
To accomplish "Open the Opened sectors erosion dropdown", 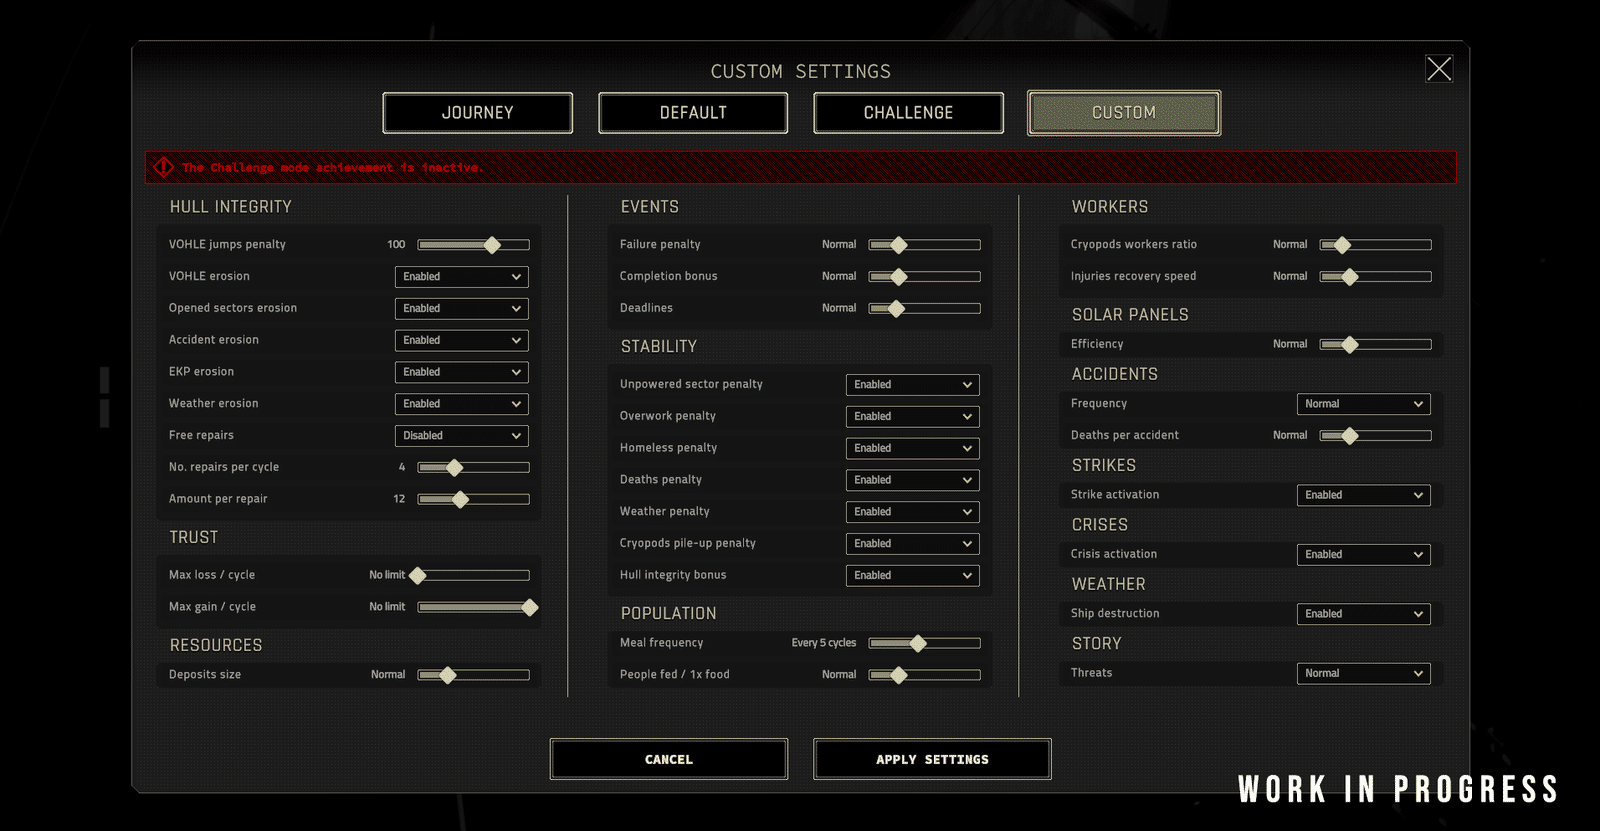I will point(462,309).
